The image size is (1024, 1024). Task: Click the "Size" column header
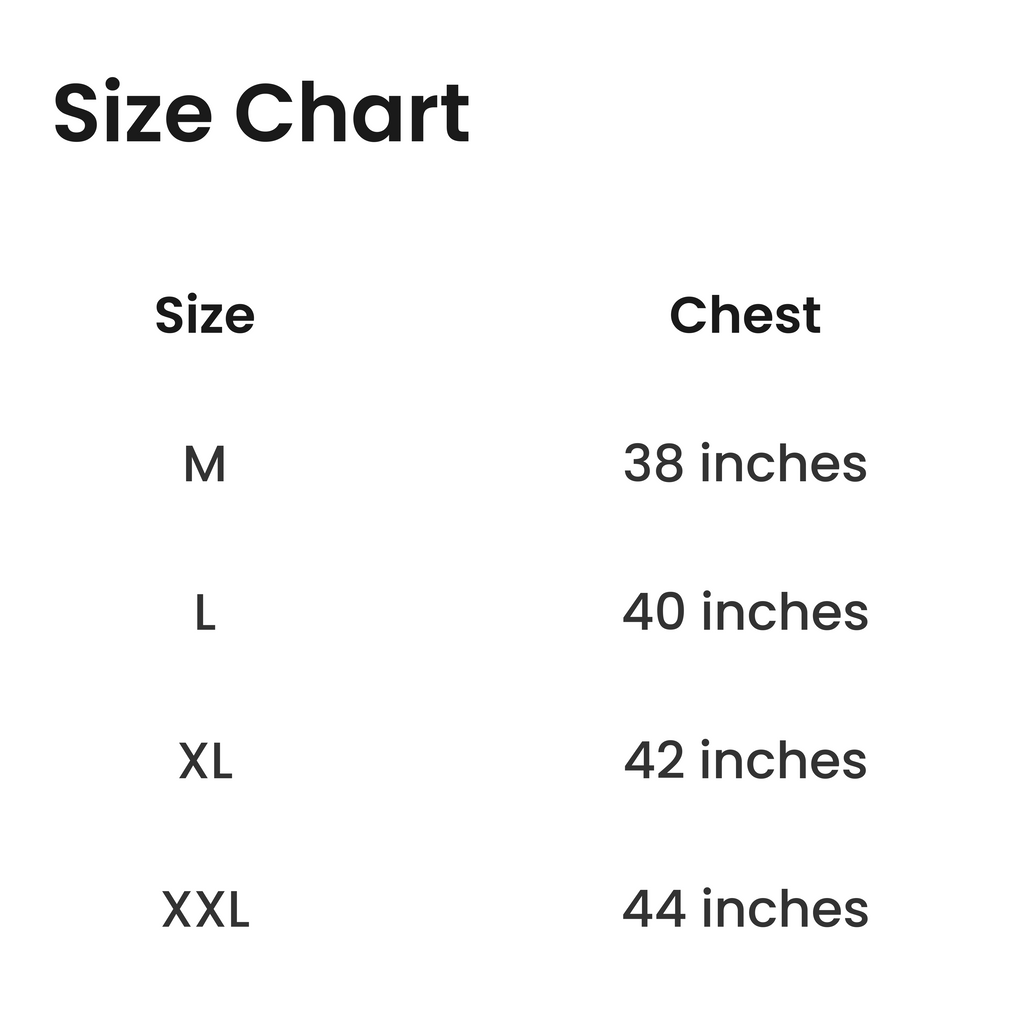205,315
